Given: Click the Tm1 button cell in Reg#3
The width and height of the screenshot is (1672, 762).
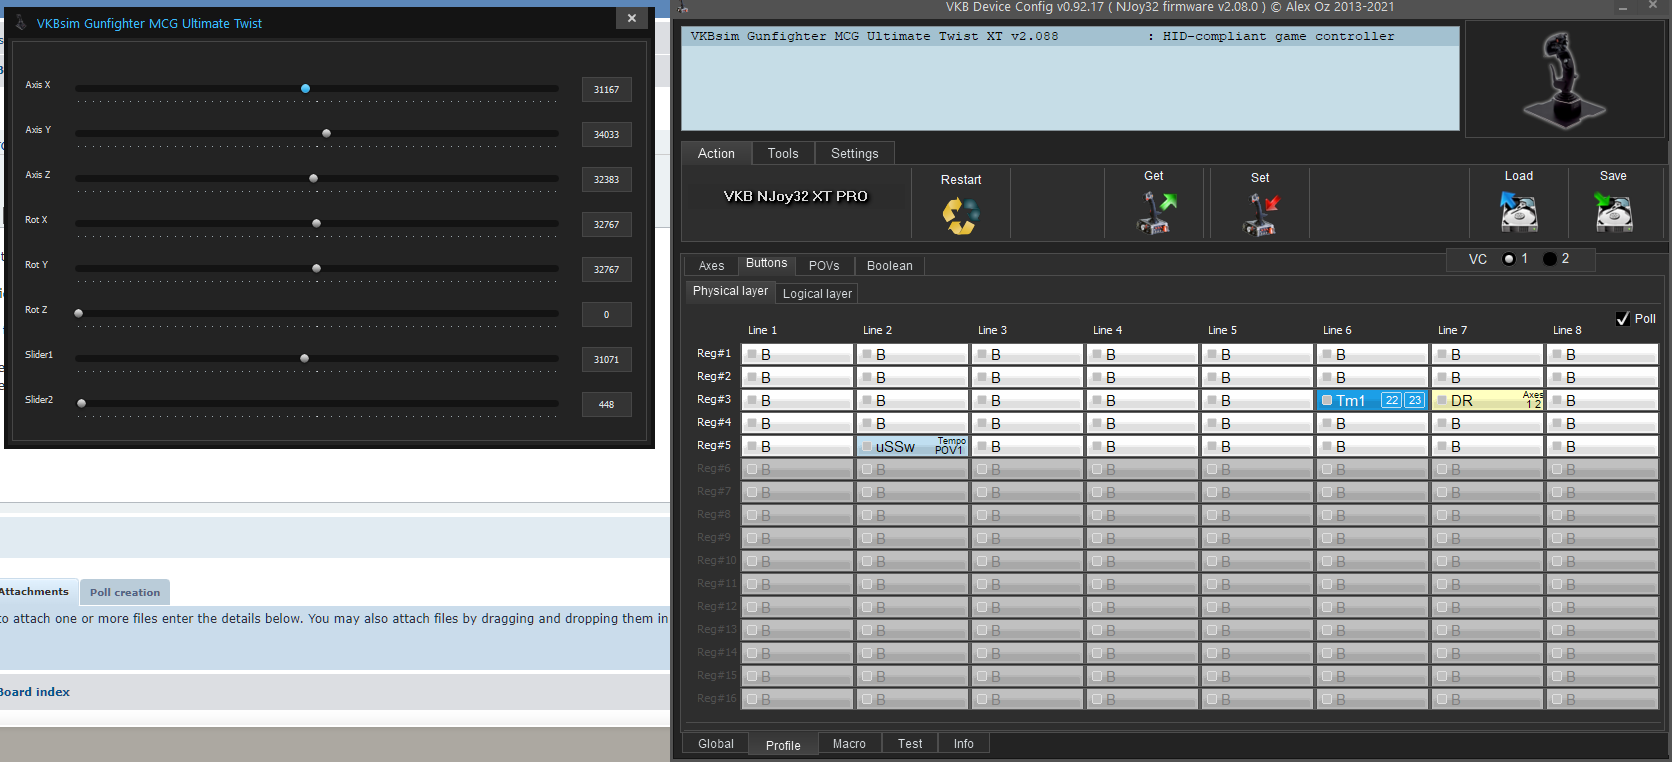Looking at the screenshot, I should [1372, 400].
